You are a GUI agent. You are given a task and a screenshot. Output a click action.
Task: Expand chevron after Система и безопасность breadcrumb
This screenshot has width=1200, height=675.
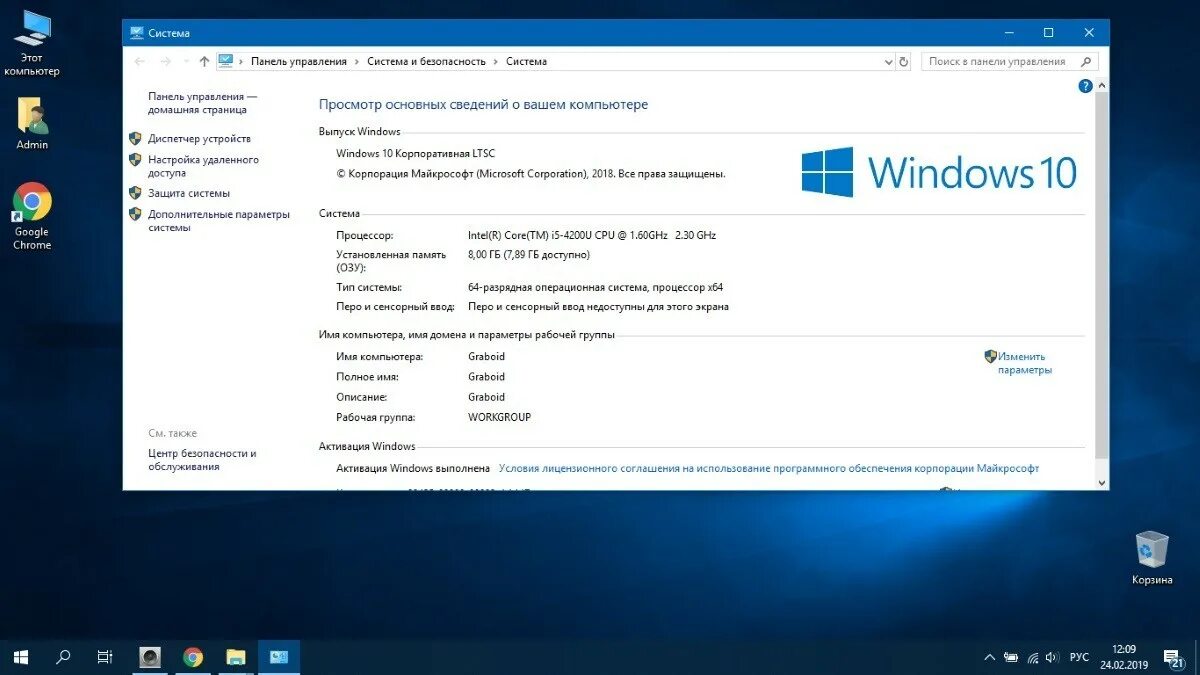tap(496, 61)
